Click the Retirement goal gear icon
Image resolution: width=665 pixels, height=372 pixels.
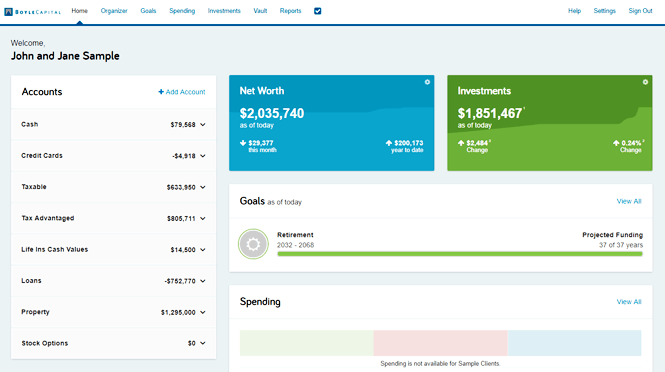pyautogui.click(x=253, y=244)
